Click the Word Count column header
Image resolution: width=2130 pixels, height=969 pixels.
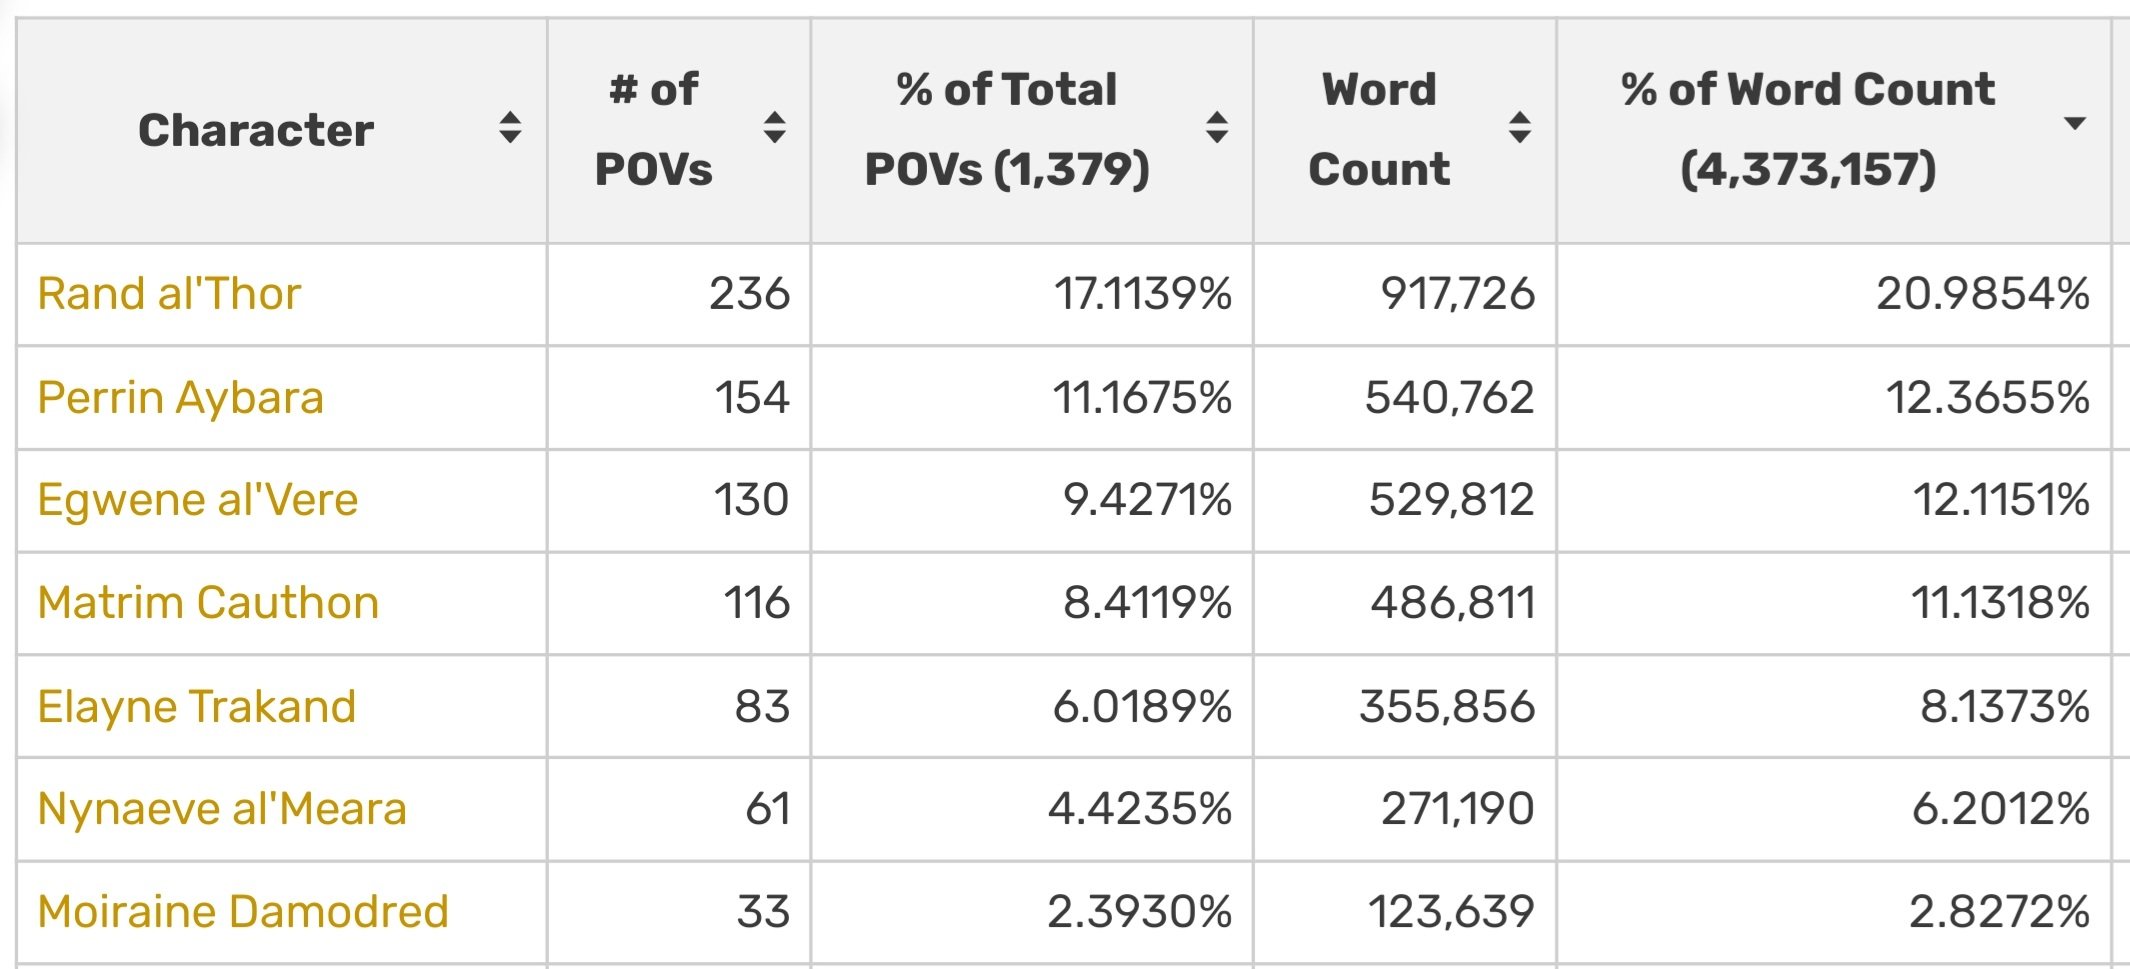pyautogui.click(x=1379, y=130)
